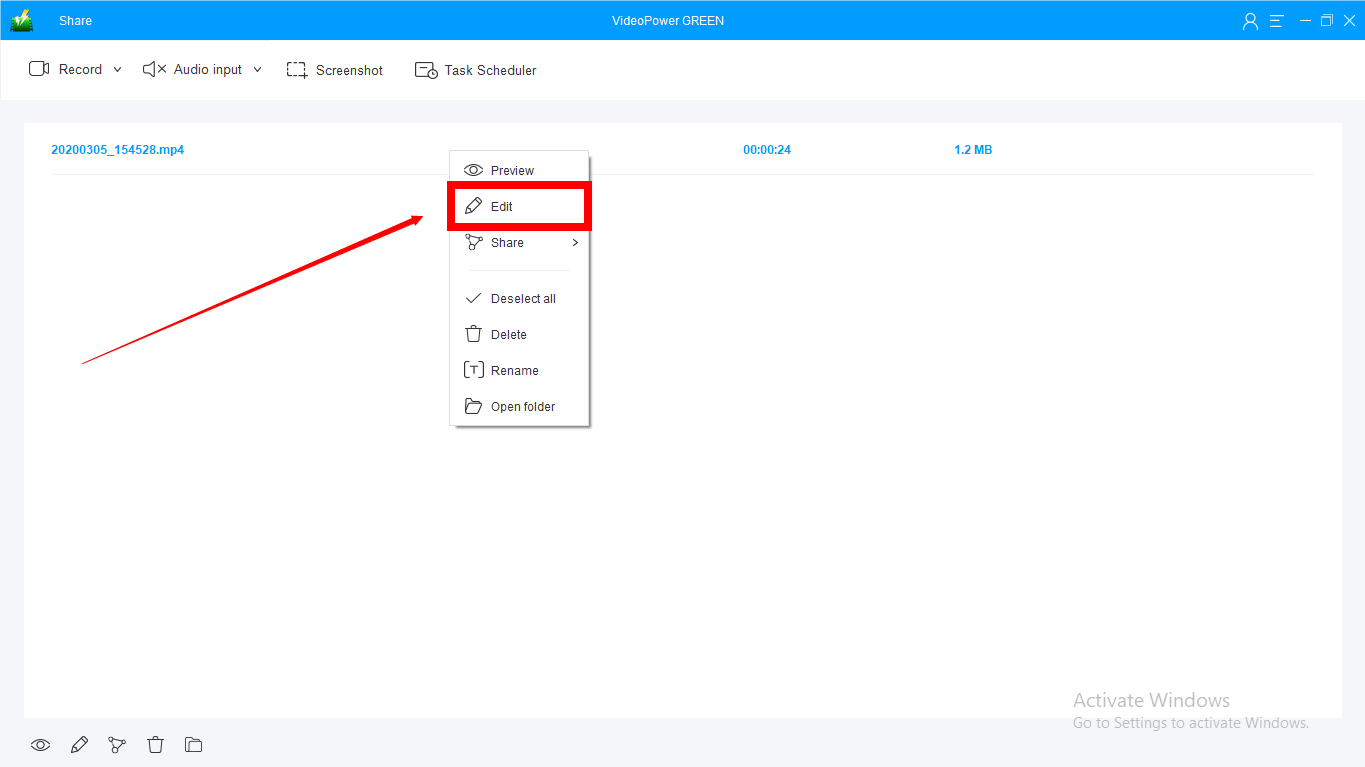This screenshot has width=1365, height=767.
Task: Click Deselect all in the context menu
Action: (x=522, y=299)
